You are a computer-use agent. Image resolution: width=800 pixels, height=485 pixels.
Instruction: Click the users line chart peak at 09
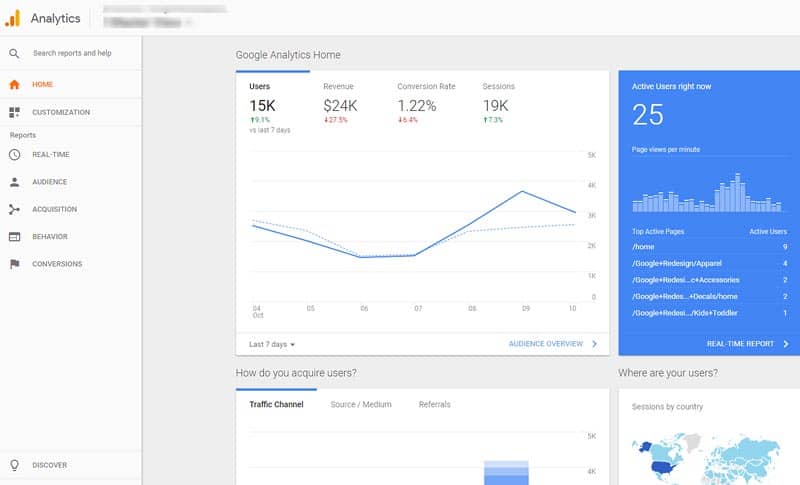point(522,191)
